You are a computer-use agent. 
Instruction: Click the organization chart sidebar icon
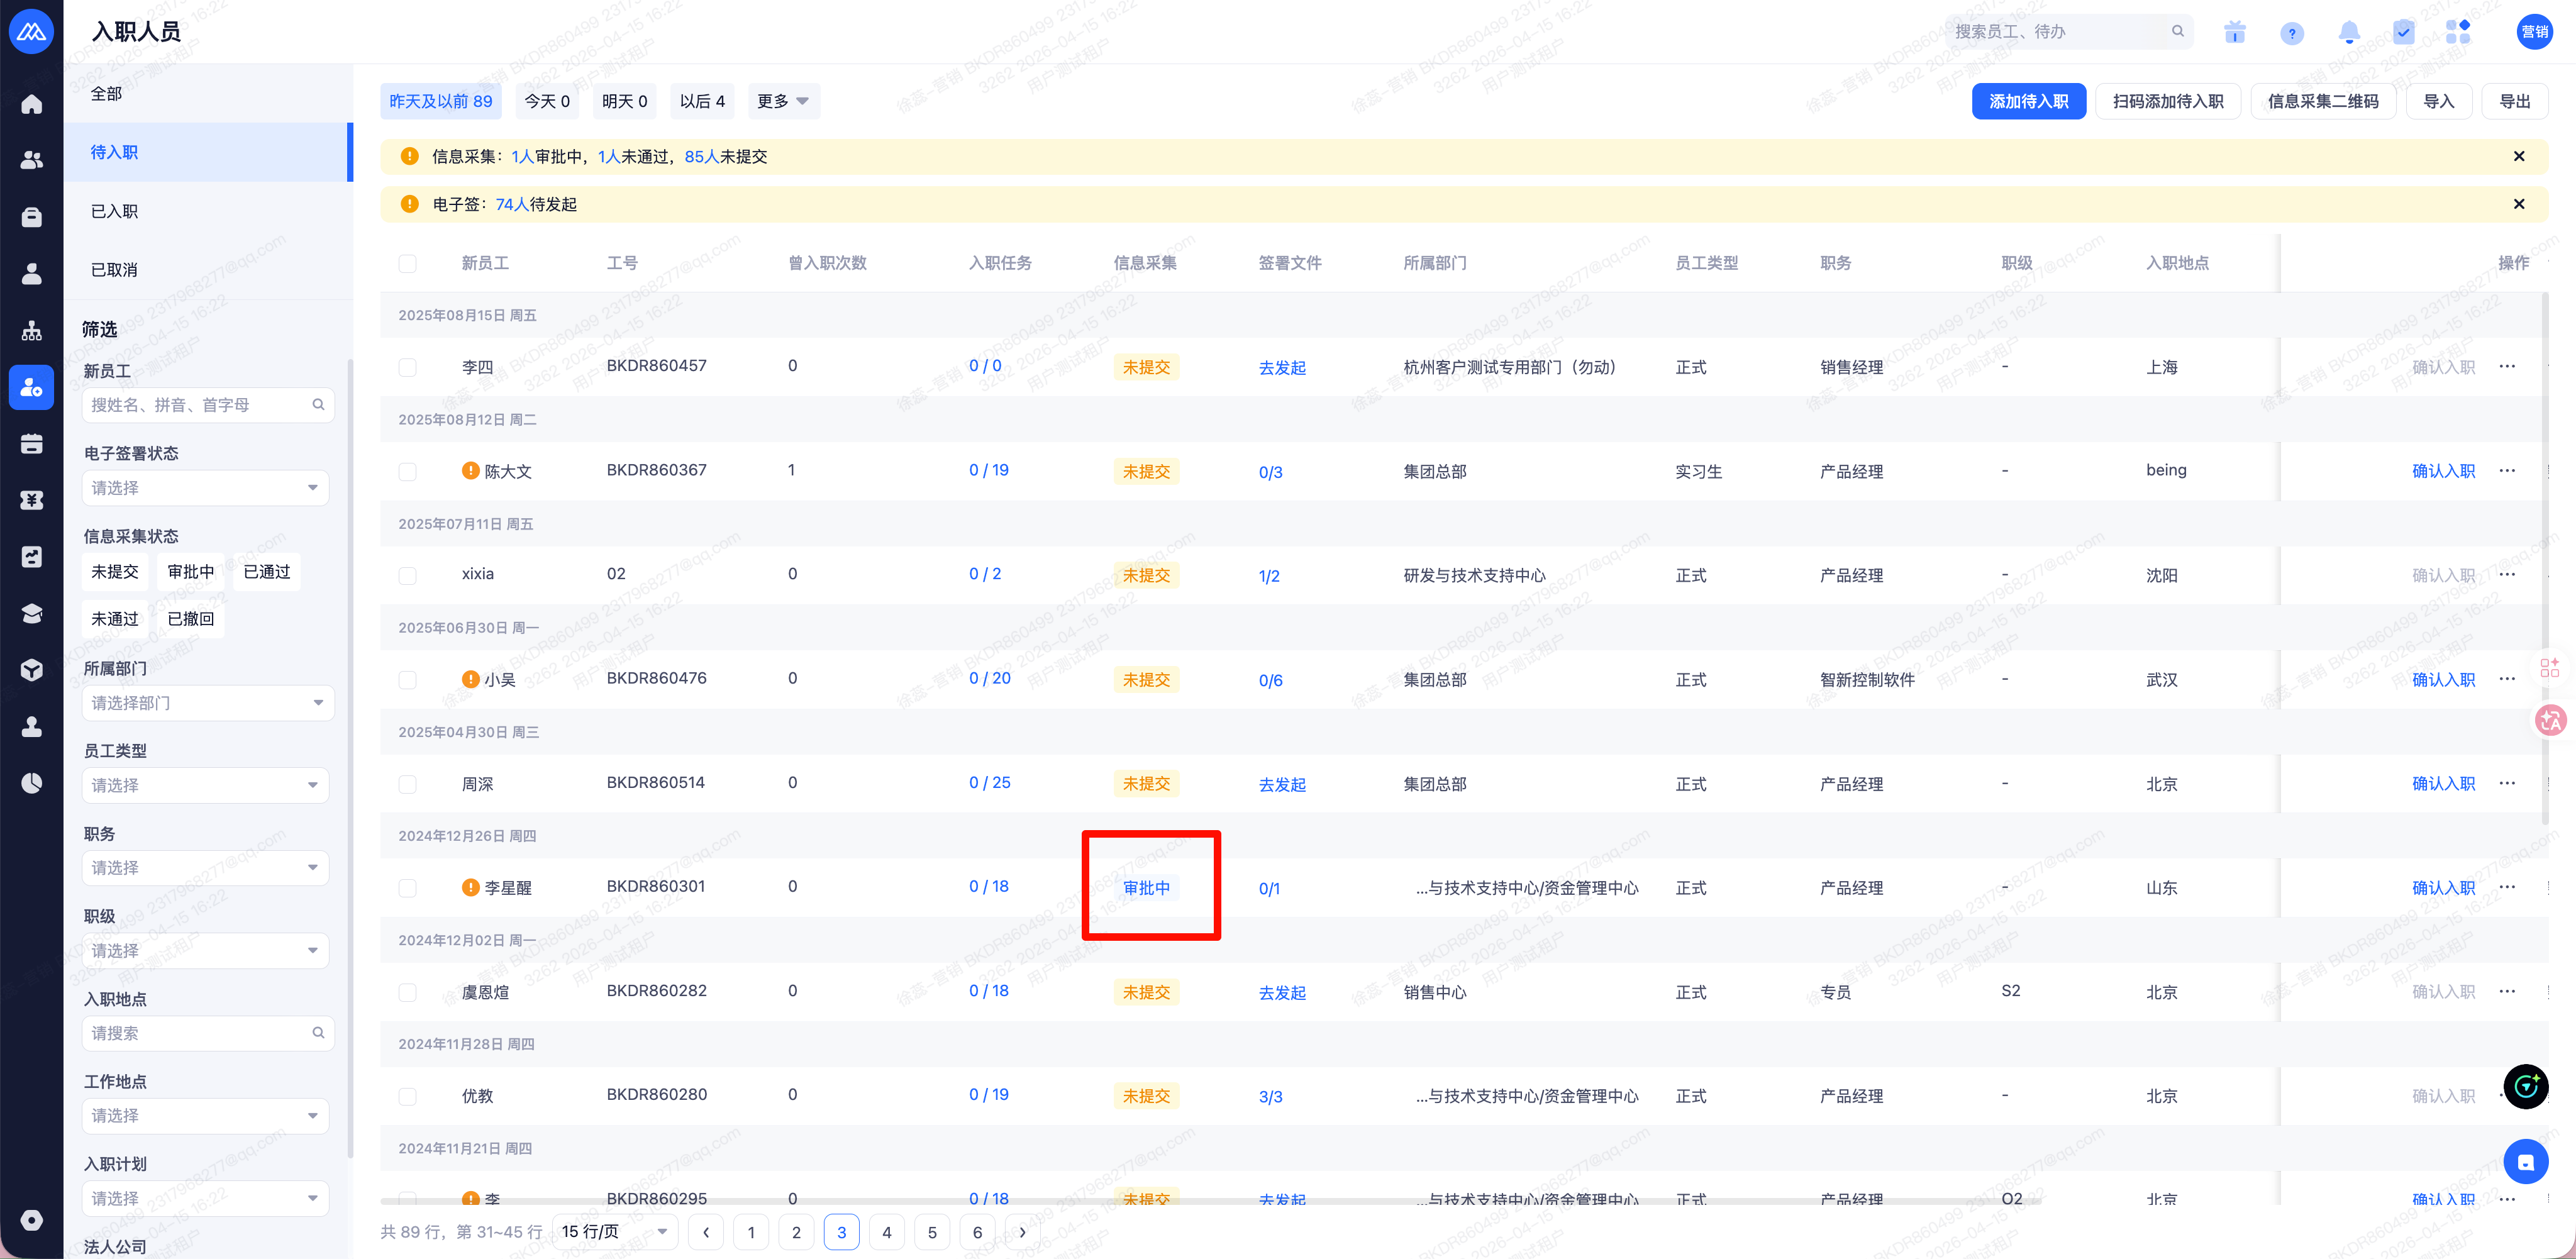click(32, 330)
